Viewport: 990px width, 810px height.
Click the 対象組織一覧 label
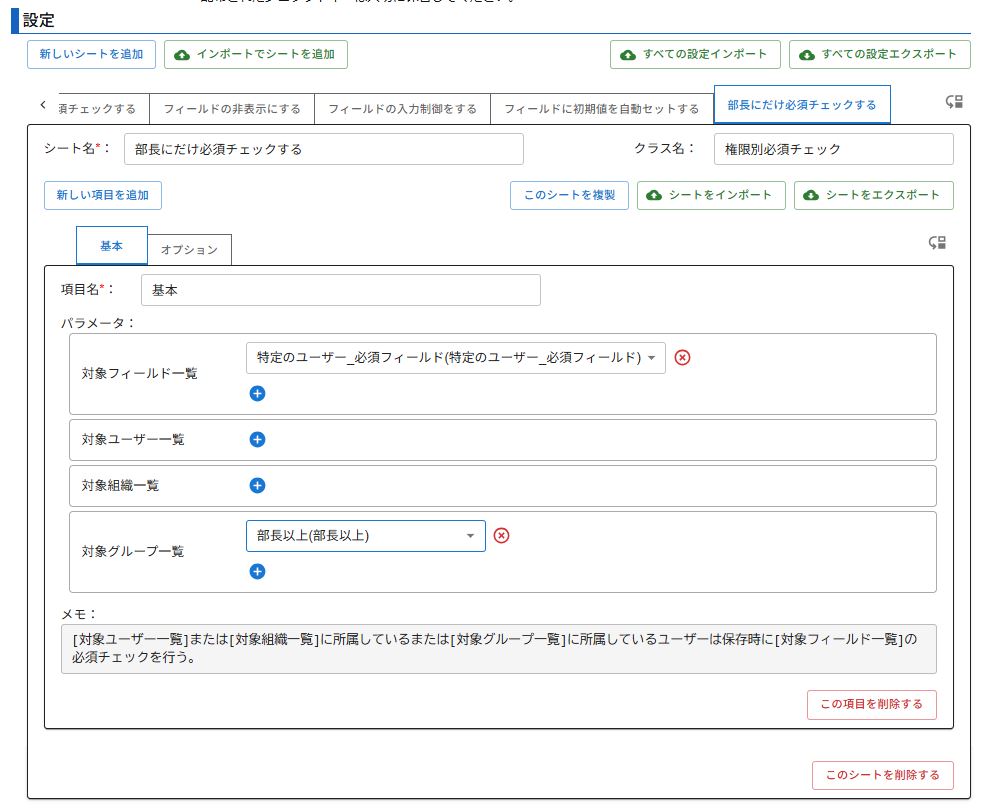coord(121,485)
